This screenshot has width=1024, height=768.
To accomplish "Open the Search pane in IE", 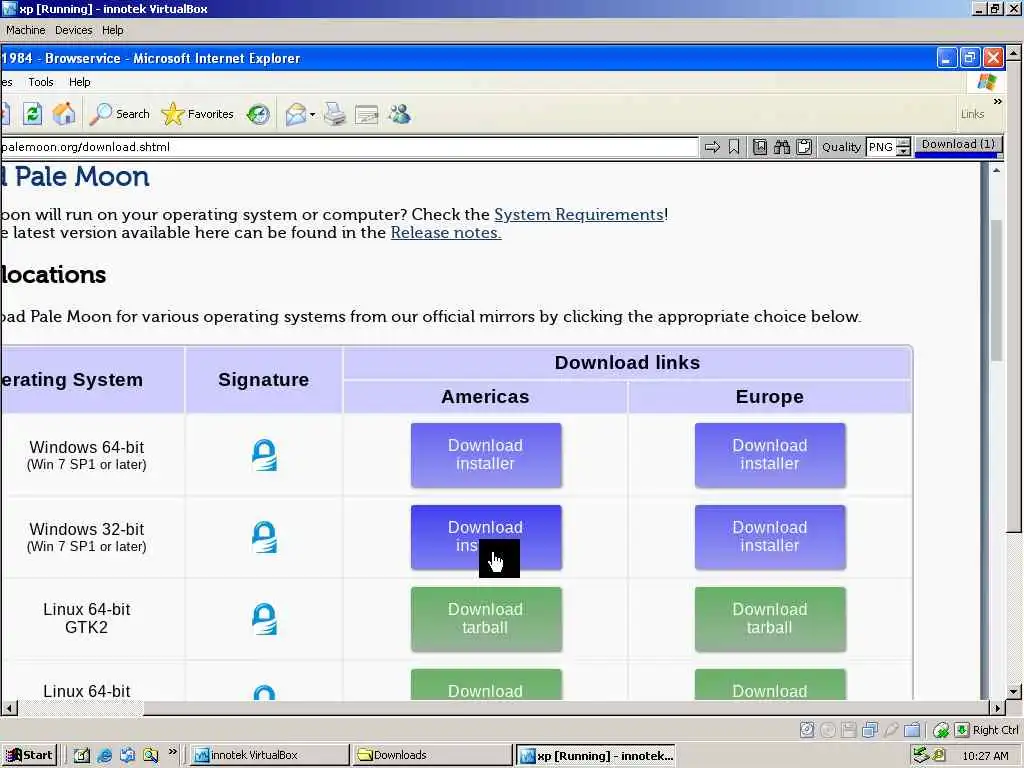I will point(120,114).
